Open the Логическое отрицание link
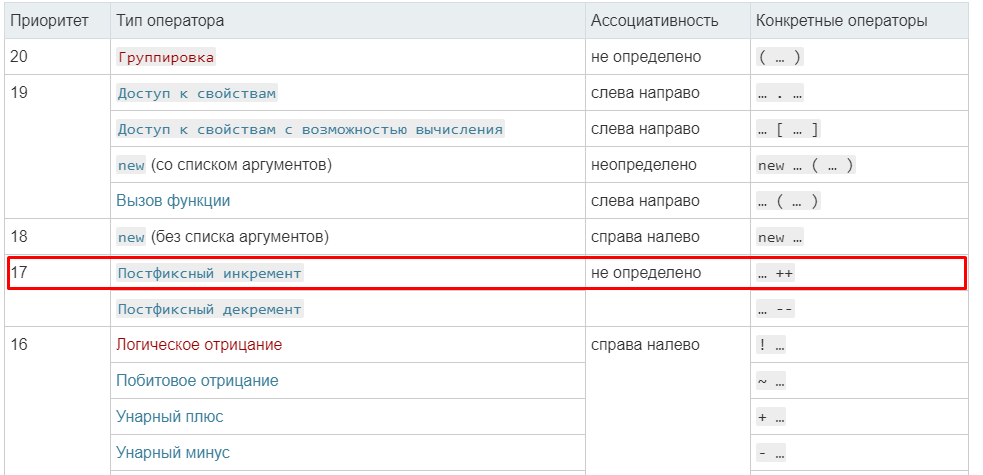The image size is (983, 475). click(x=199, y=345)
